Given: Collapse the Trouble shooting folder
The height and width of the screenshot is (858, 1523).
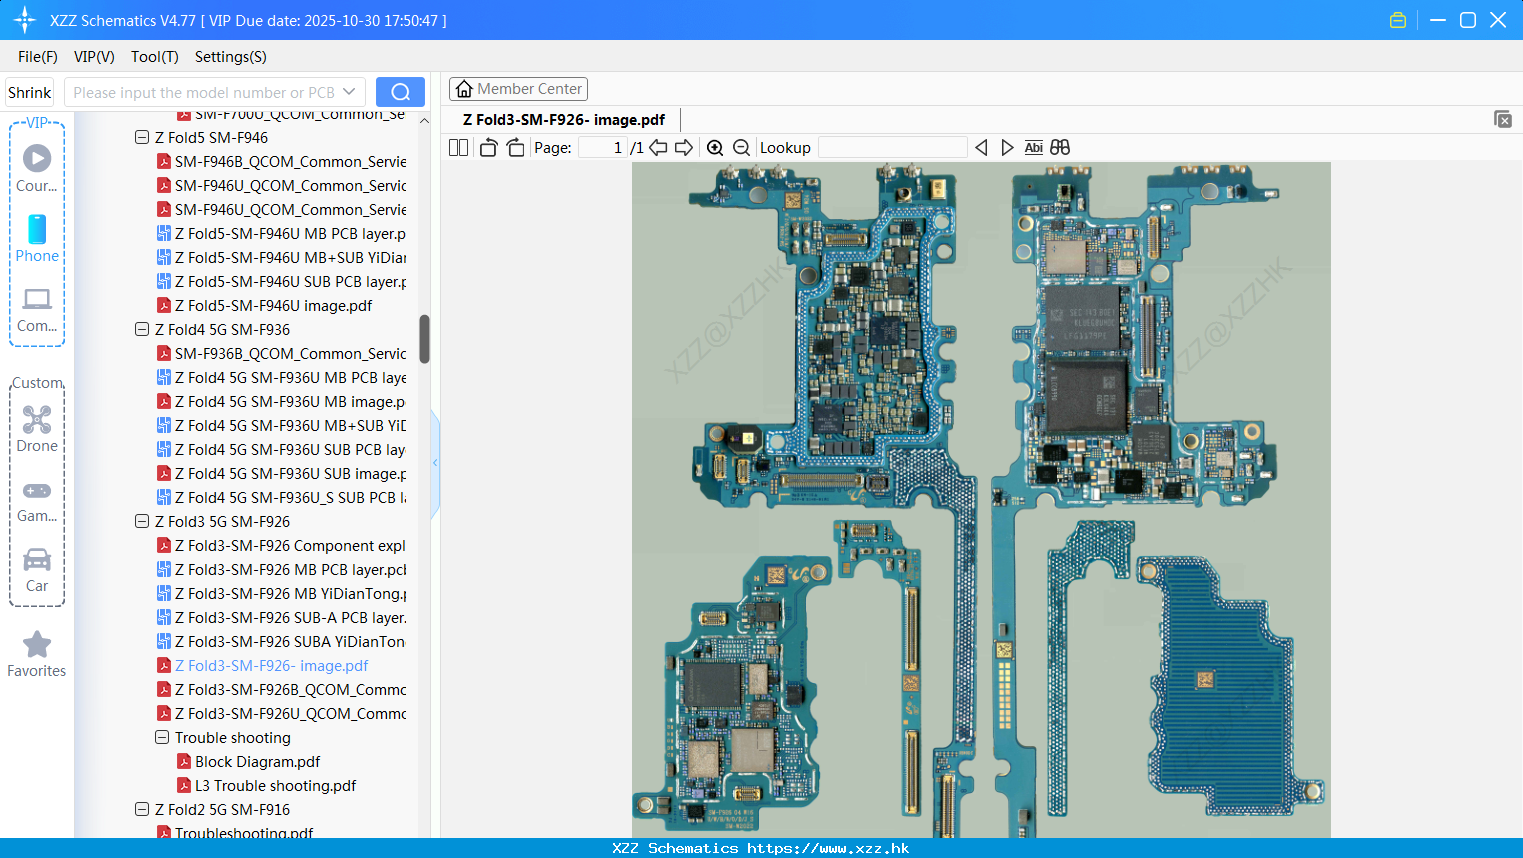Looking at the screenshot, I should [x=162, y=738].
